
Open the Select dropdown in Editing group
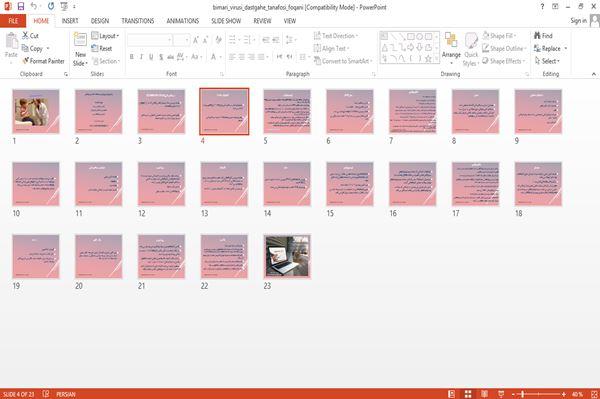click(x=547, y=61)
